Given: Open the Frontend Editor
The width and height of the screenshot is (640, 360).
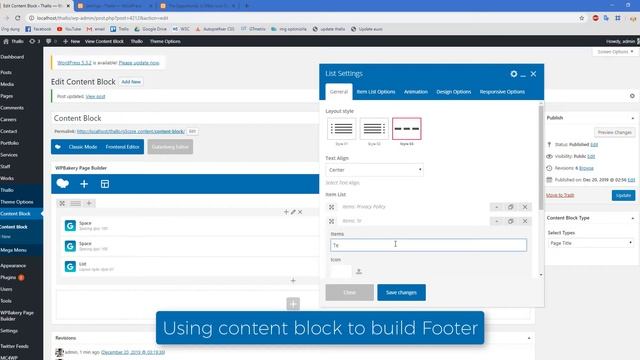Looking at the screenshot, I should pos(122,147).
